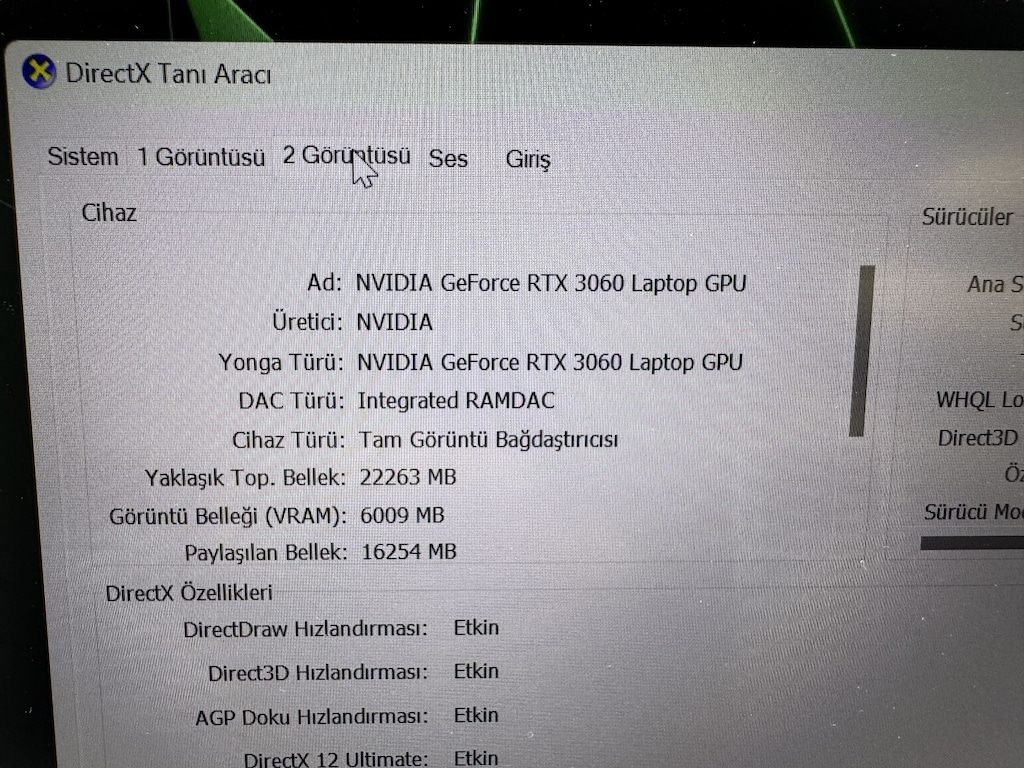Click the 22263 MB total memory value

pyautogui.click(x=408, y=477)
